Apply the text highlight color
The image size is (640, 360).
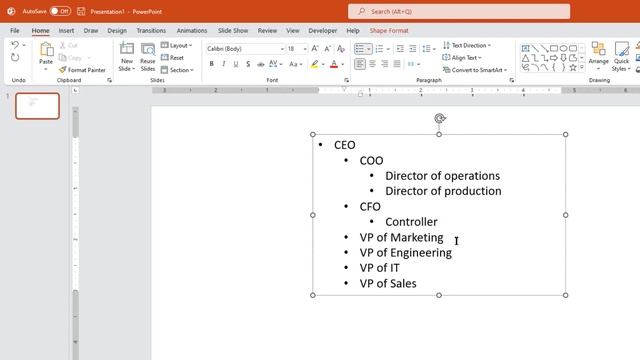point(314,64)
